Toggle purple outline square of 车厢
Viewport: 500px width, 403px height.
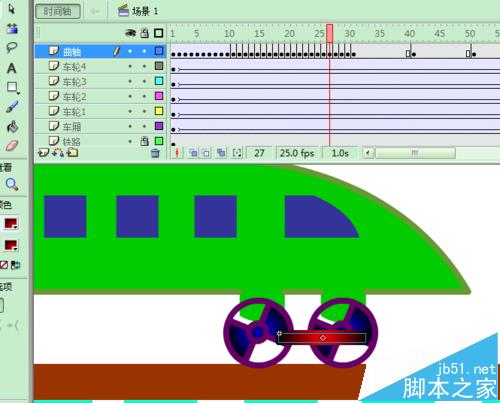159,126
